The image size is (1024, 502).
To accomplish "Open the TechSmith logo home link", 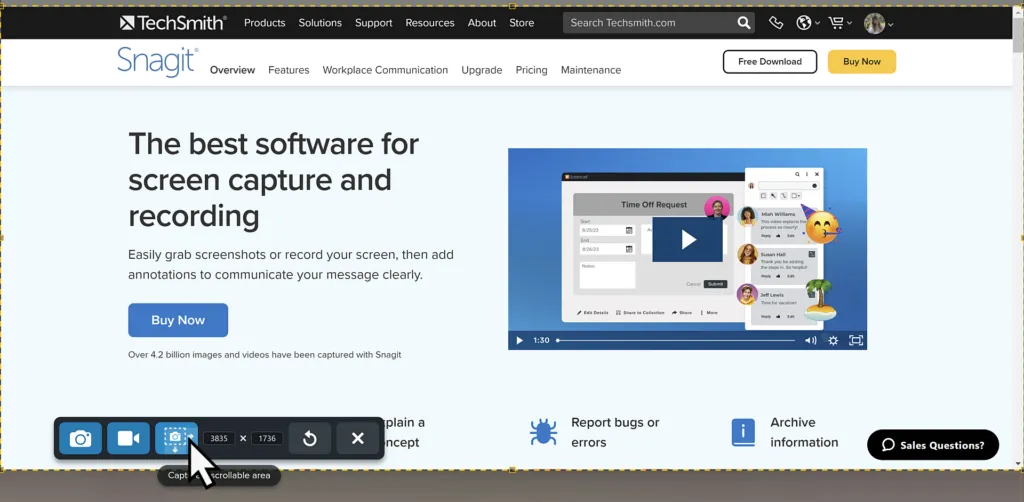I will click(x=173, y=23).
